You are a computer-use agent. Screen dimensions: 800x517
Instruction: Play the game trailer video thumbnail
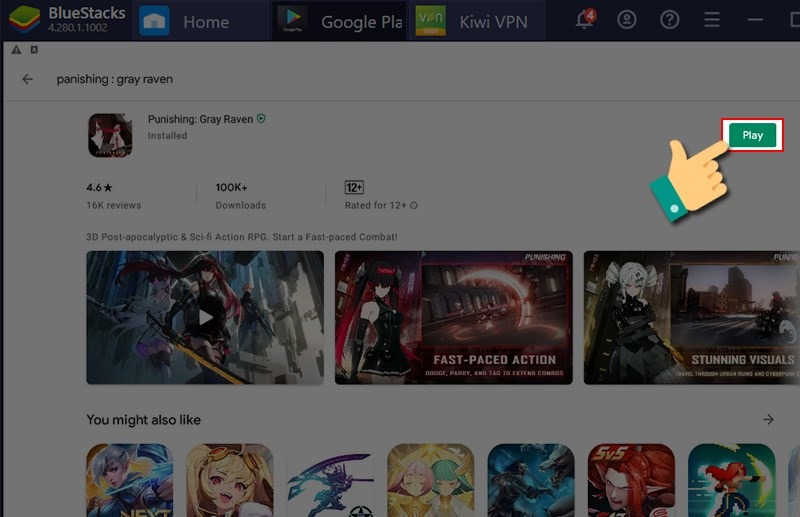(x=205, y=317)
